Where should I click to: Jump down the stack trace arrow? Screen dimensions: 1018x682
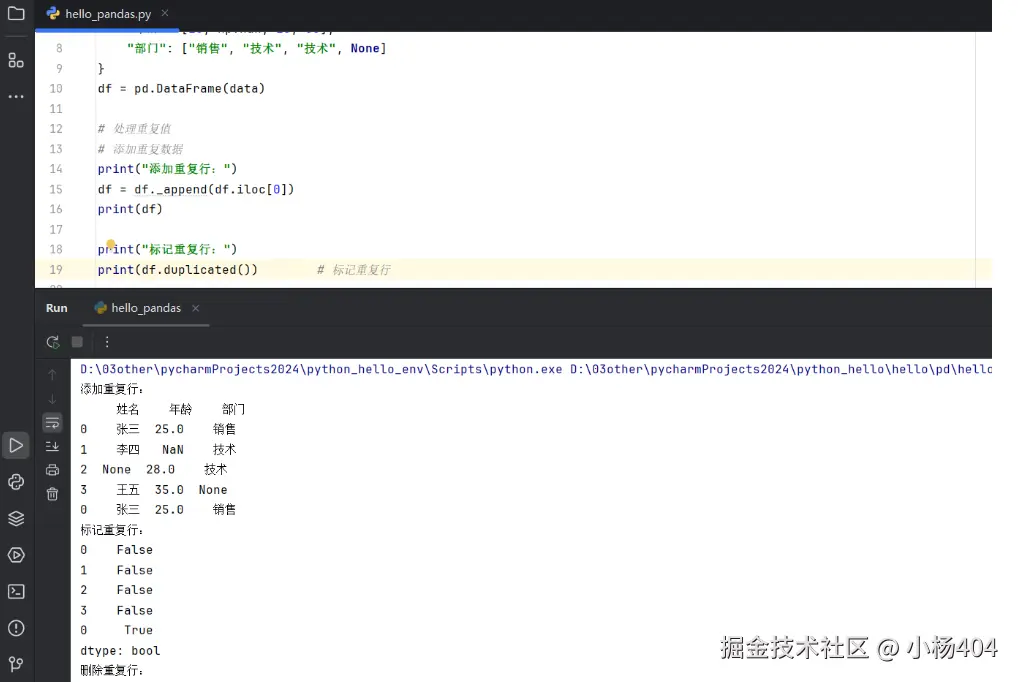(x=53, y=399)
